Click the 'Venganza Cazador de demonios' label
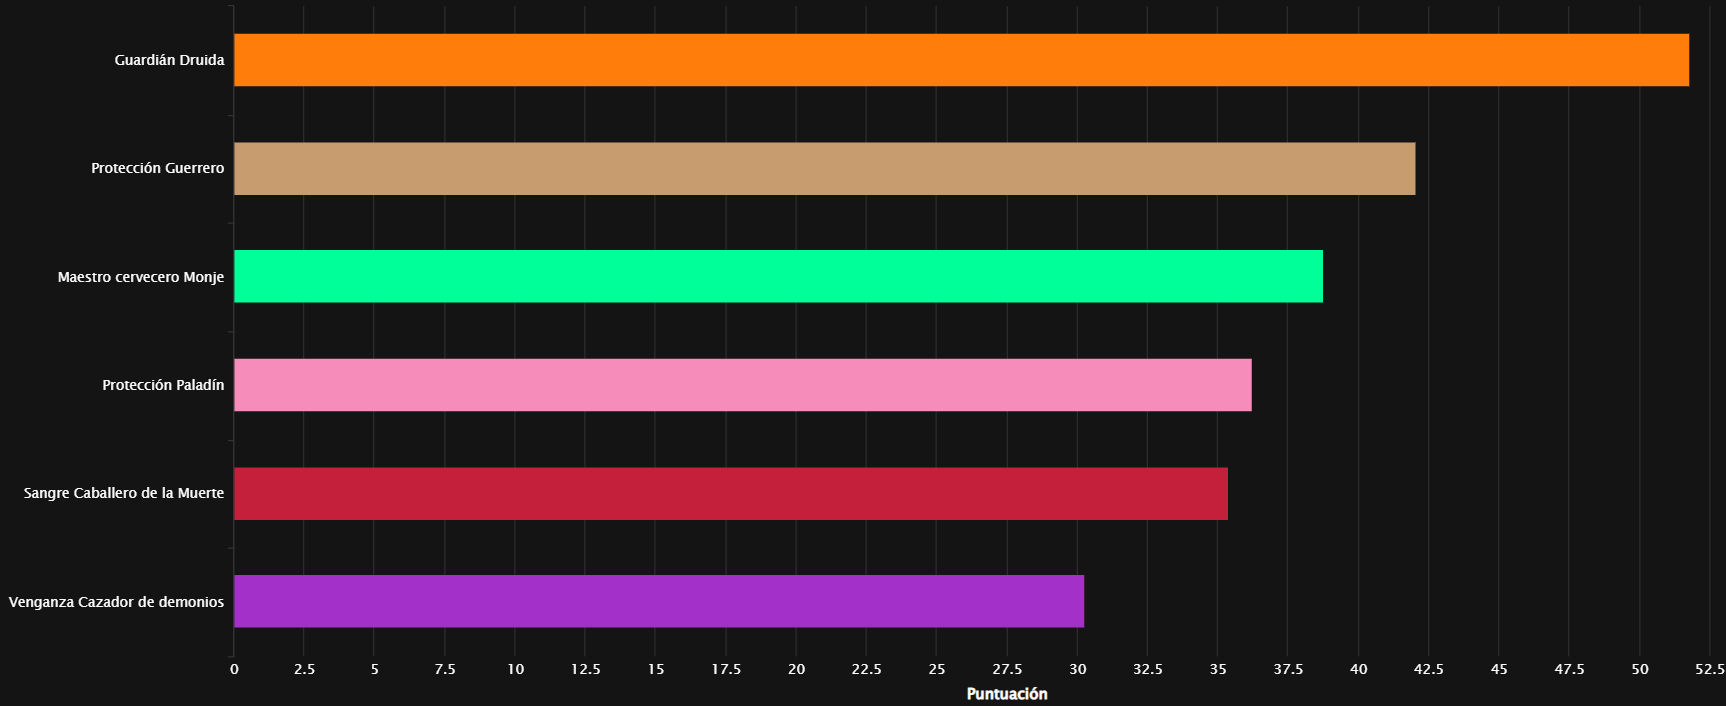Viewport: 1726px width, 706px height. 116,602
